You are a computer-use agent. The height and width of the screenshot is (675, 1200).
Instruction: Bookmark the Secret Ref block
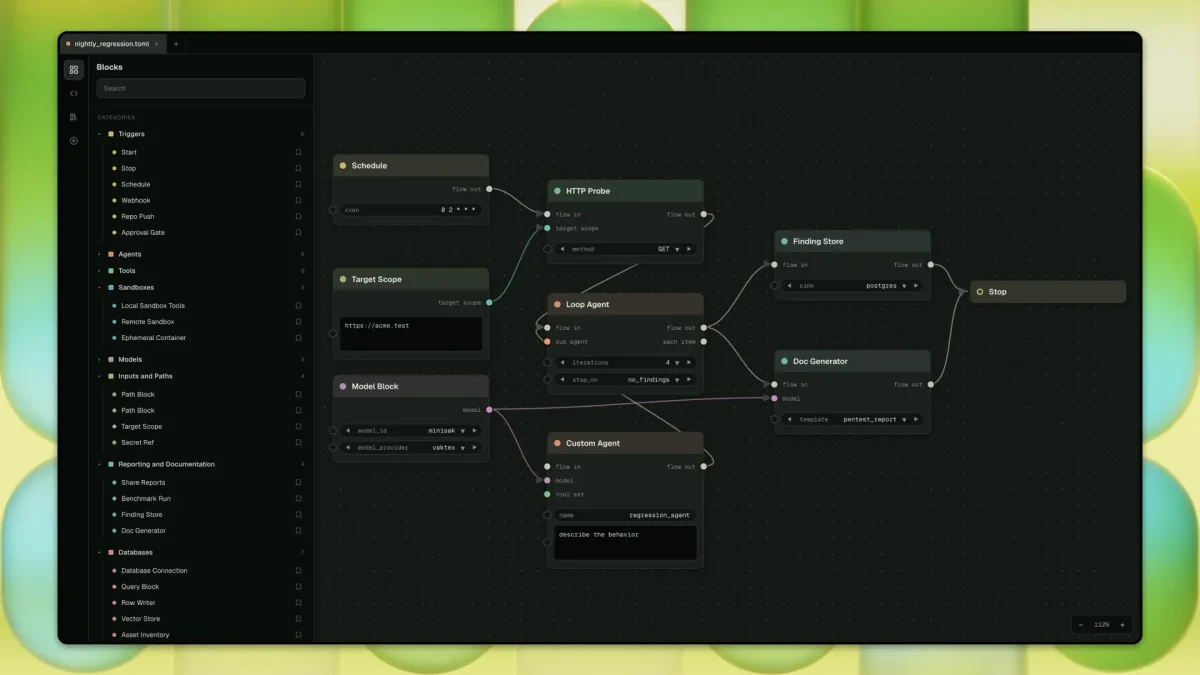point(298,442)
